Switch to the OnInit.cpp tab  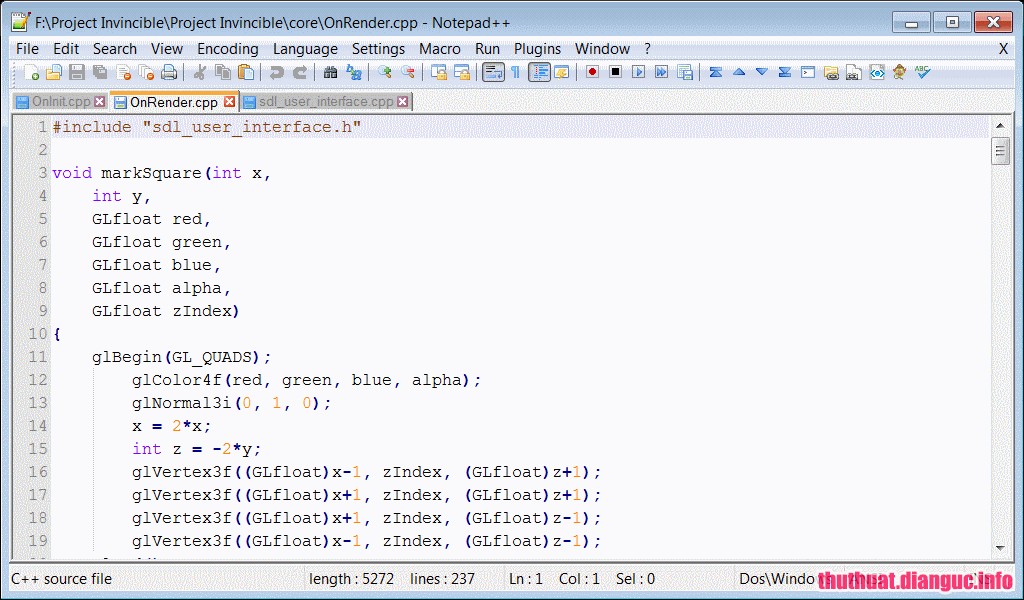click(61, 102)
